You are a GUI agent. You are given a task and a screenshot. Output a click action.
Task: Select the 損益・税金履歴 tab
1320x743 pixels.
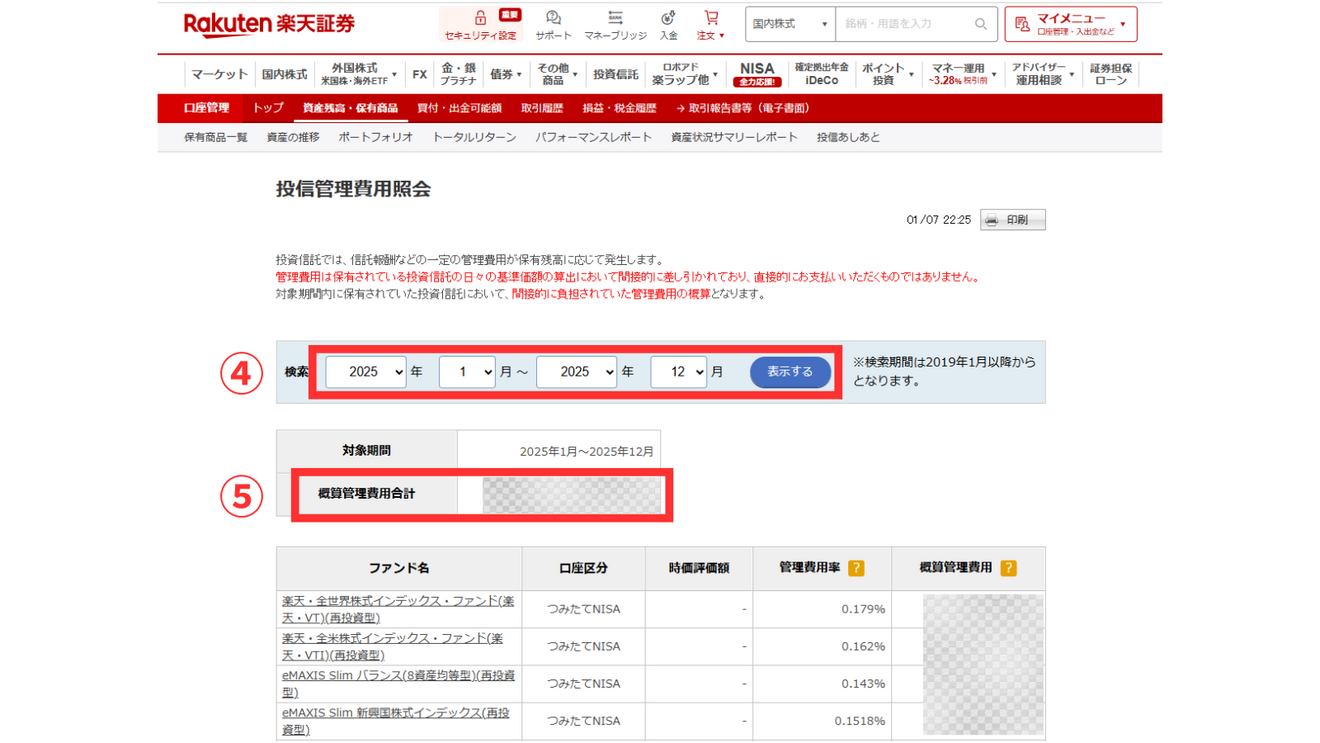coord(619,108)
